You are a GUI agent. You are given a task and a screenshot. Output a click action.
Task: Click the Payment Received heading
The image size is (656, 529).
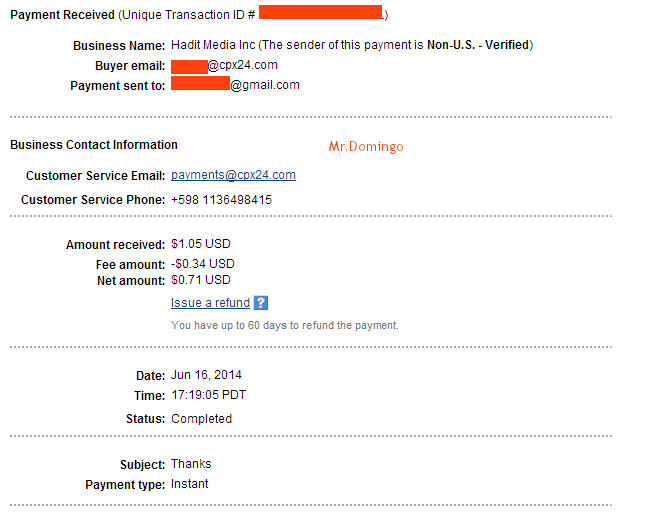click(x=62, y=15)
